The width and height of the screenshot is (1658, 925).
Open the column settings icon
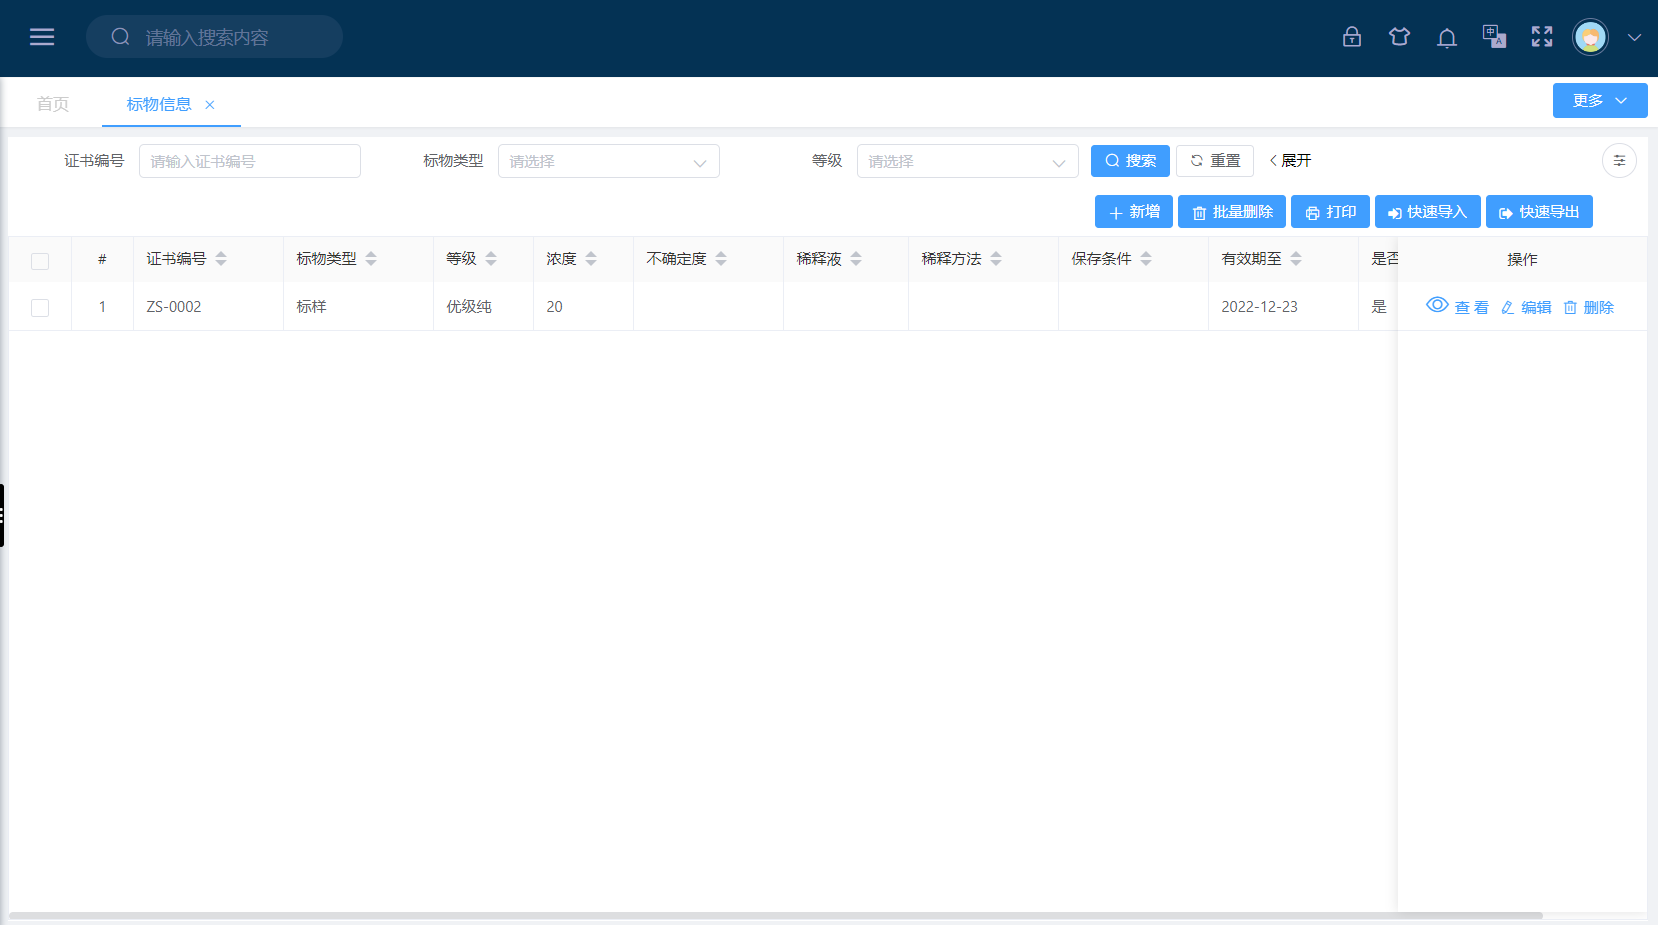click(1619, 161)
